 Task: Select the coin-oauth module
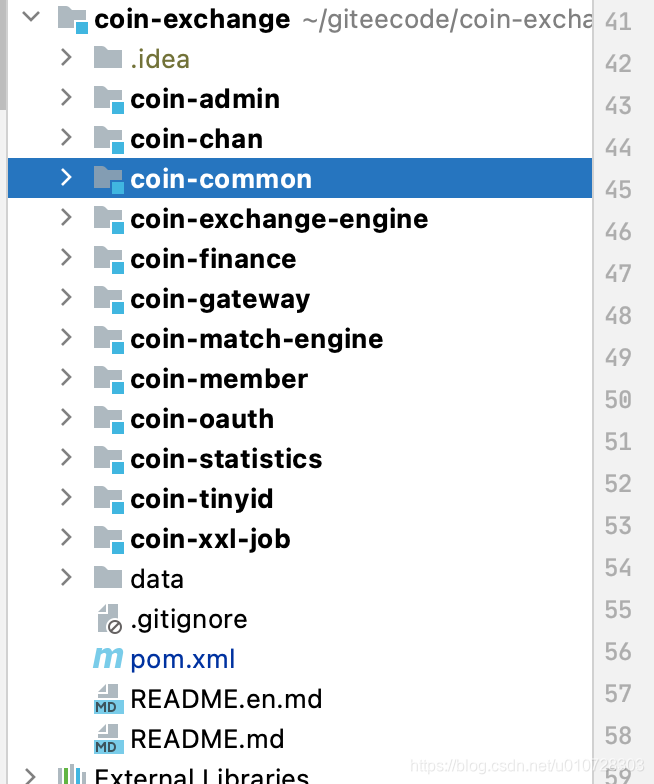202,419
